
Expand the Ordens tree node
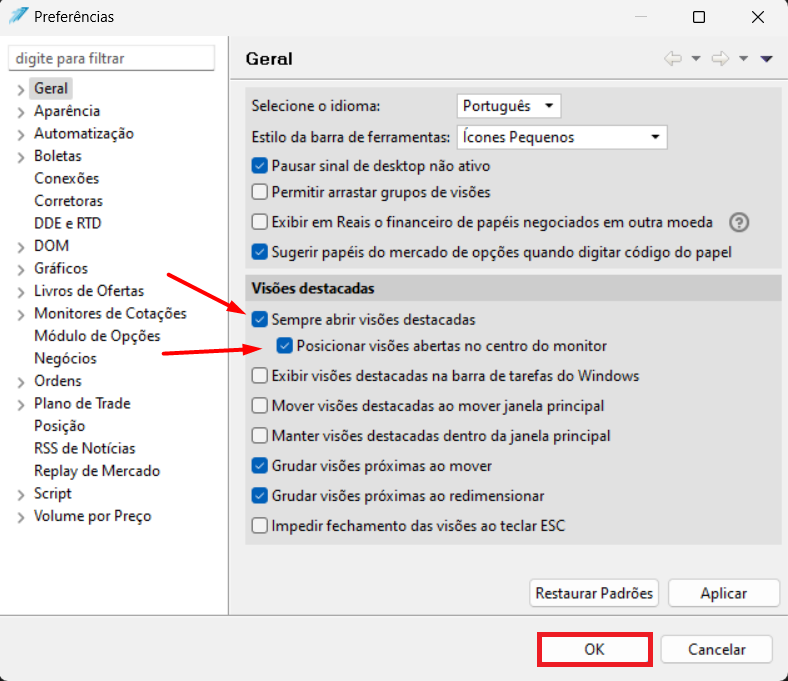pos(21,382)
